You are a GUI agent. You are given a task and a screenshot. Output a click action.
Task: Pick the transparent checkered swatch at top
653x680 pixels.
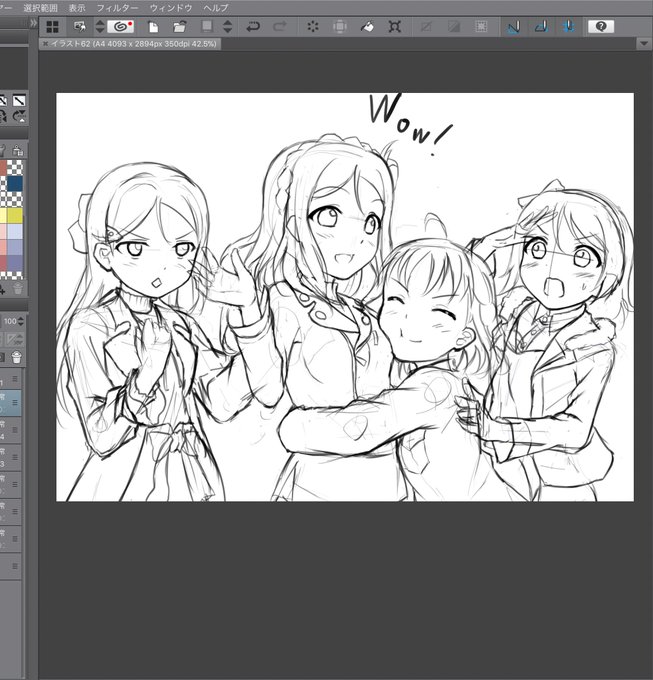coord(15,168)
